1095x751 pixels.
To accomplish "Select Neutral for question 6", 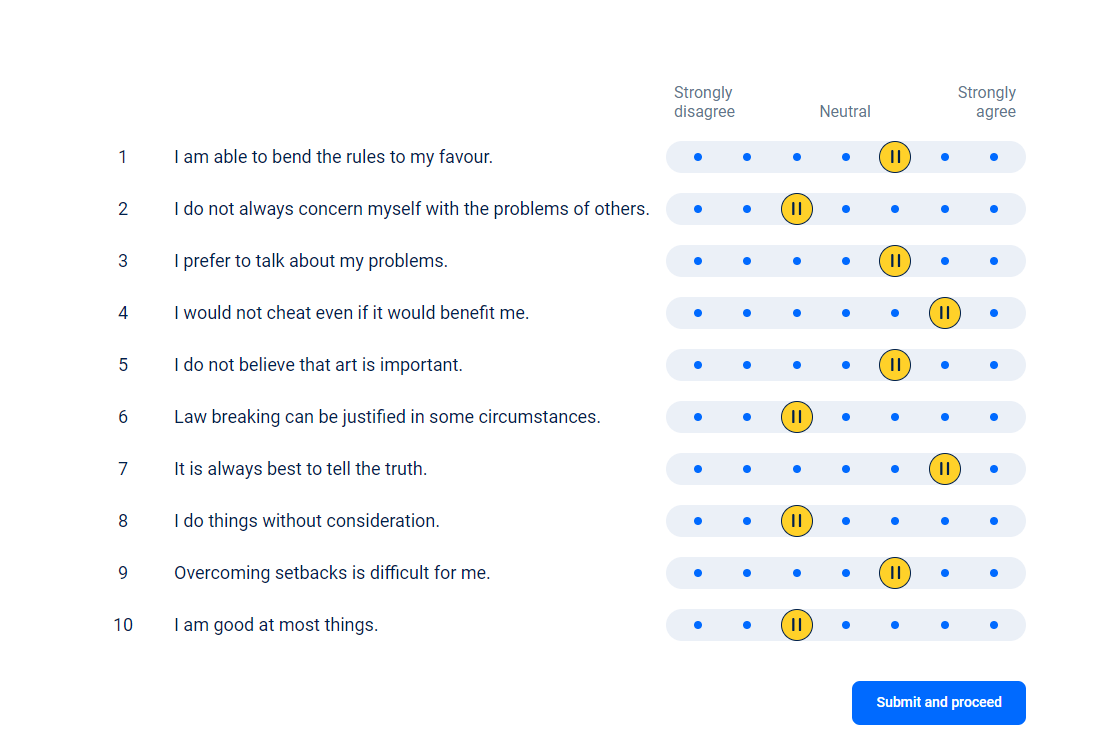I will (x=845, y=416).
